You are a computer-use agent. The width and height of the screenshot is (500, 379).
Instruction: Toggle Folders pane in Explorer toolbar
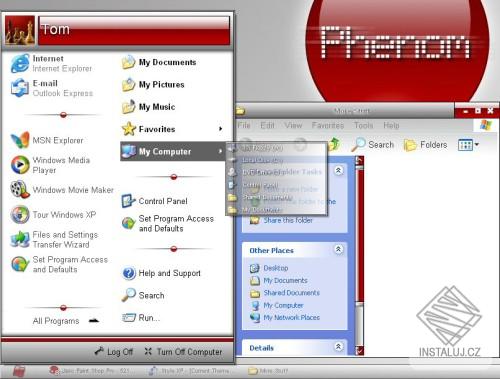tap(425, 145)
